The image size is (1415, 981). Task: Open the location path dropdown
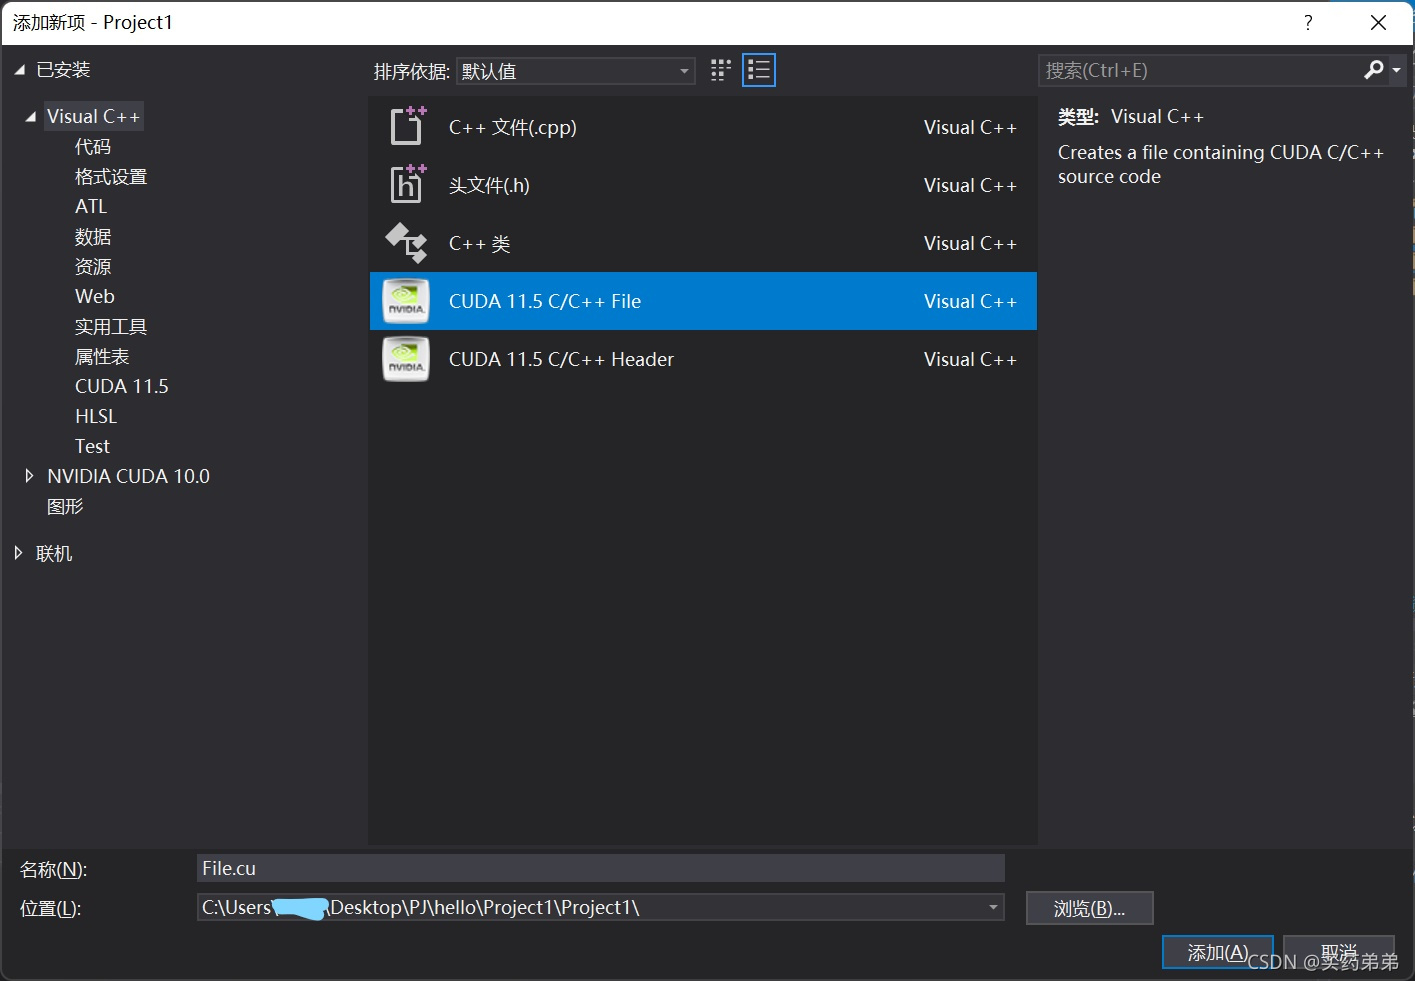pyautogui.click(x=993, y=908)
